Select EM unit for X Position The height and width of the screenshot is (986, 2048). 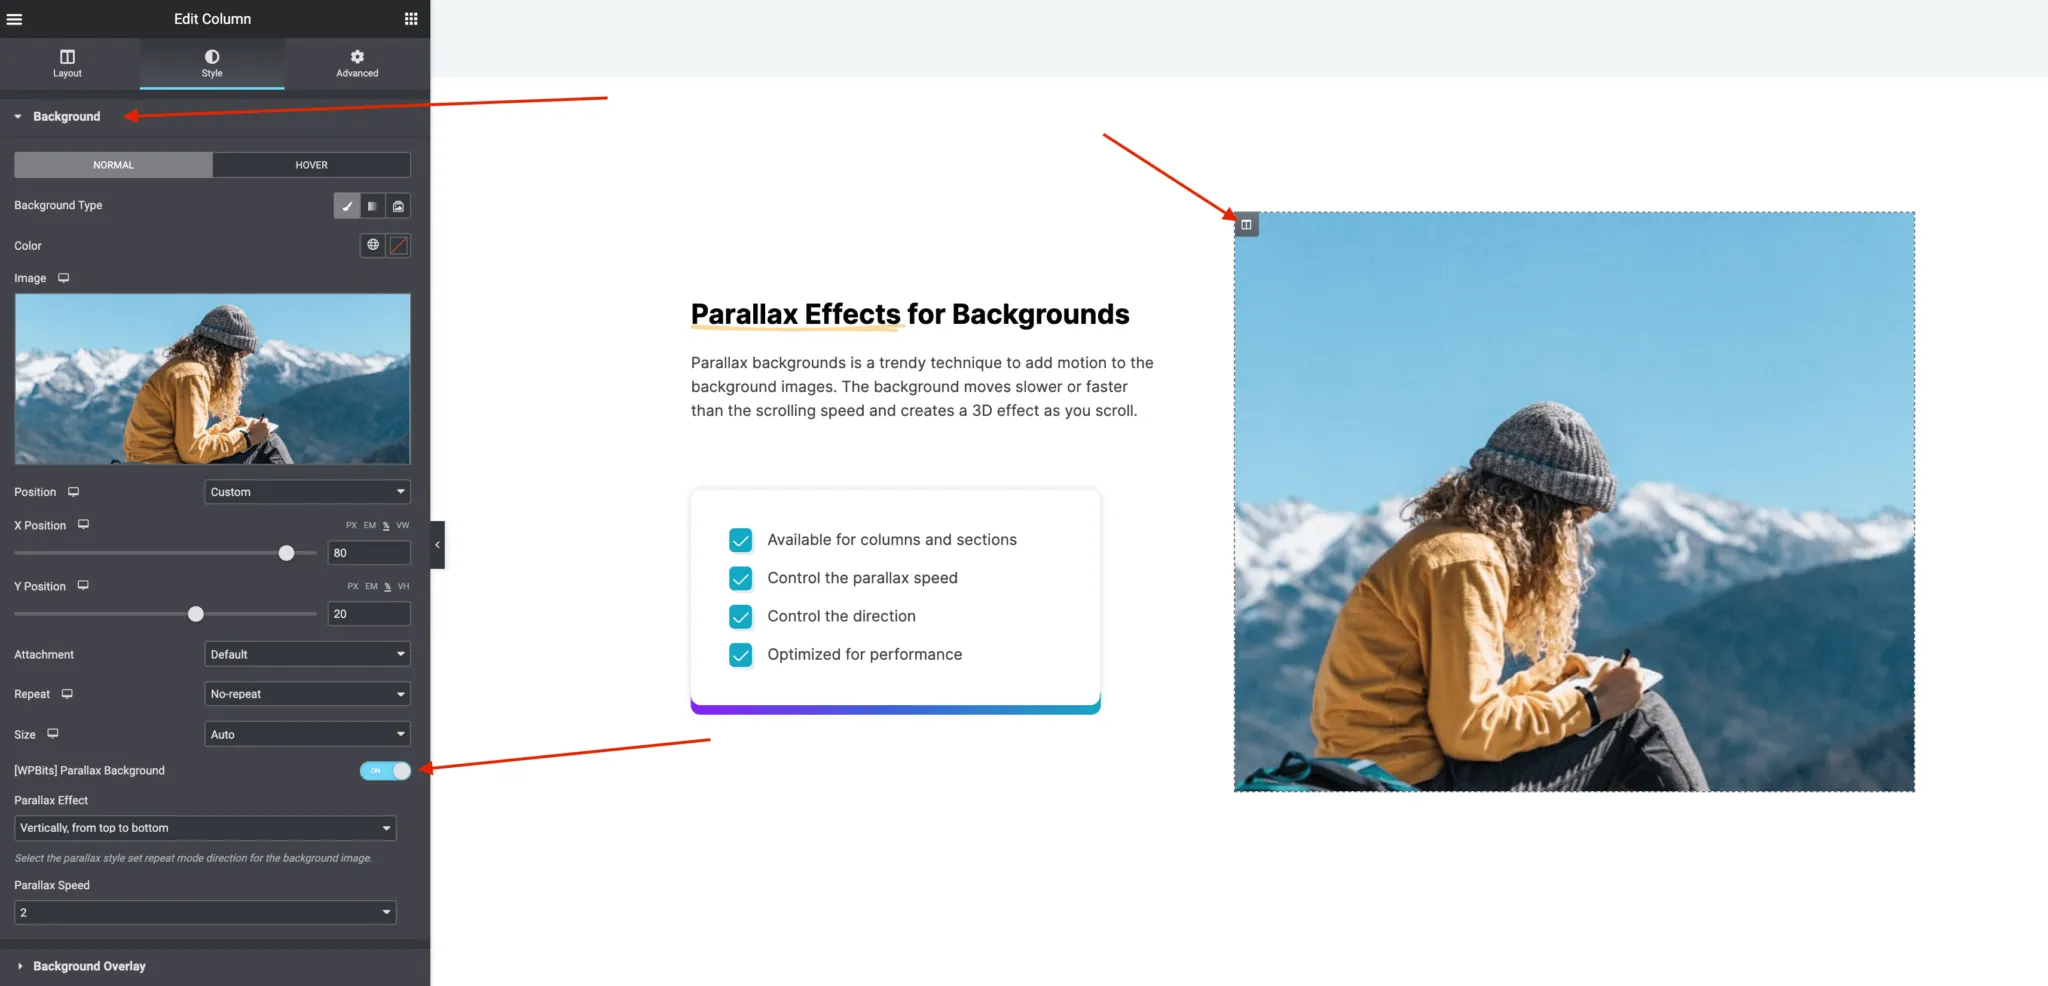[370, 525]
